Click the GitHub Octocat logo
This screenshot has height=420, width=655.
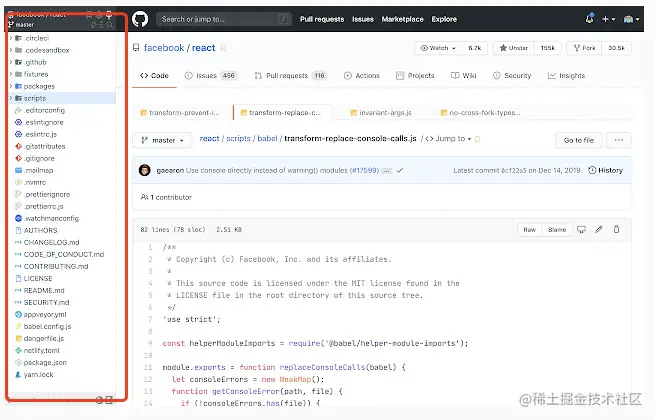(x=140, y=19)
